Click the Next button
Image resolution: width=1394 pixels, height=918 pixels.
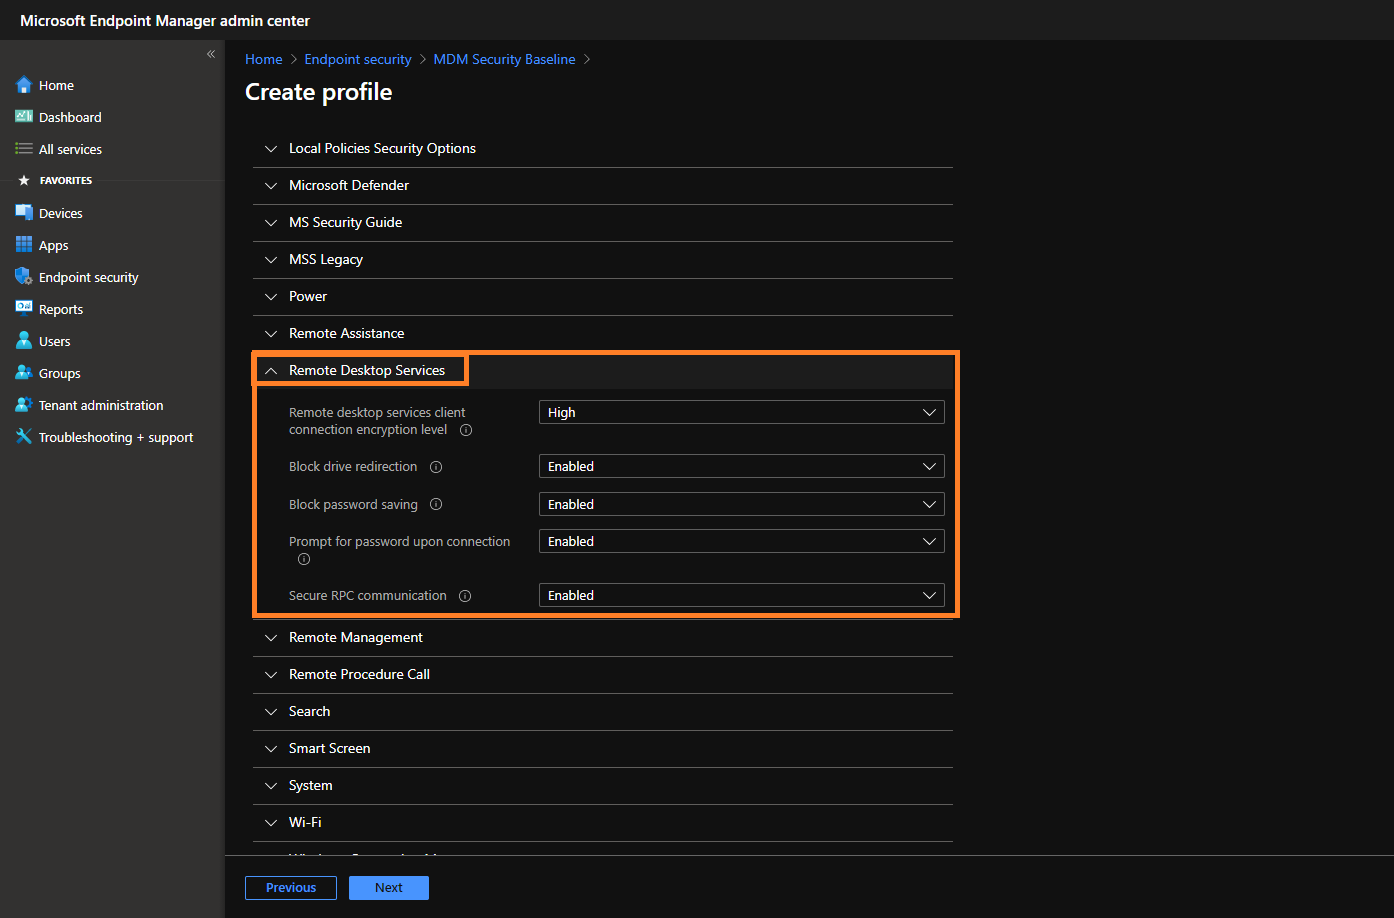point(389,888)
